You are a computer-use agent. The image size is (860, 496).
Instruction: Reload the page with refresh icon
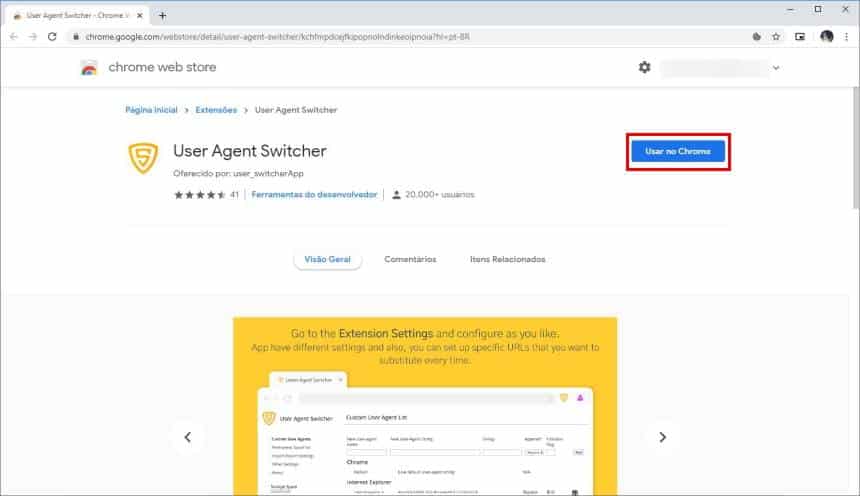point(52,37)
